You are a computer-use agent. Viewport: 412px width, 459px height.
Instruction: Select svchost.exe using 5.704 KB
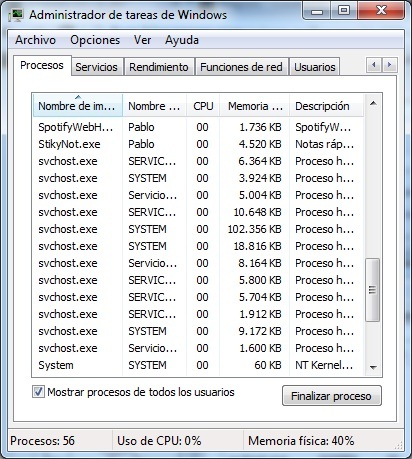(x=198, y=297)
